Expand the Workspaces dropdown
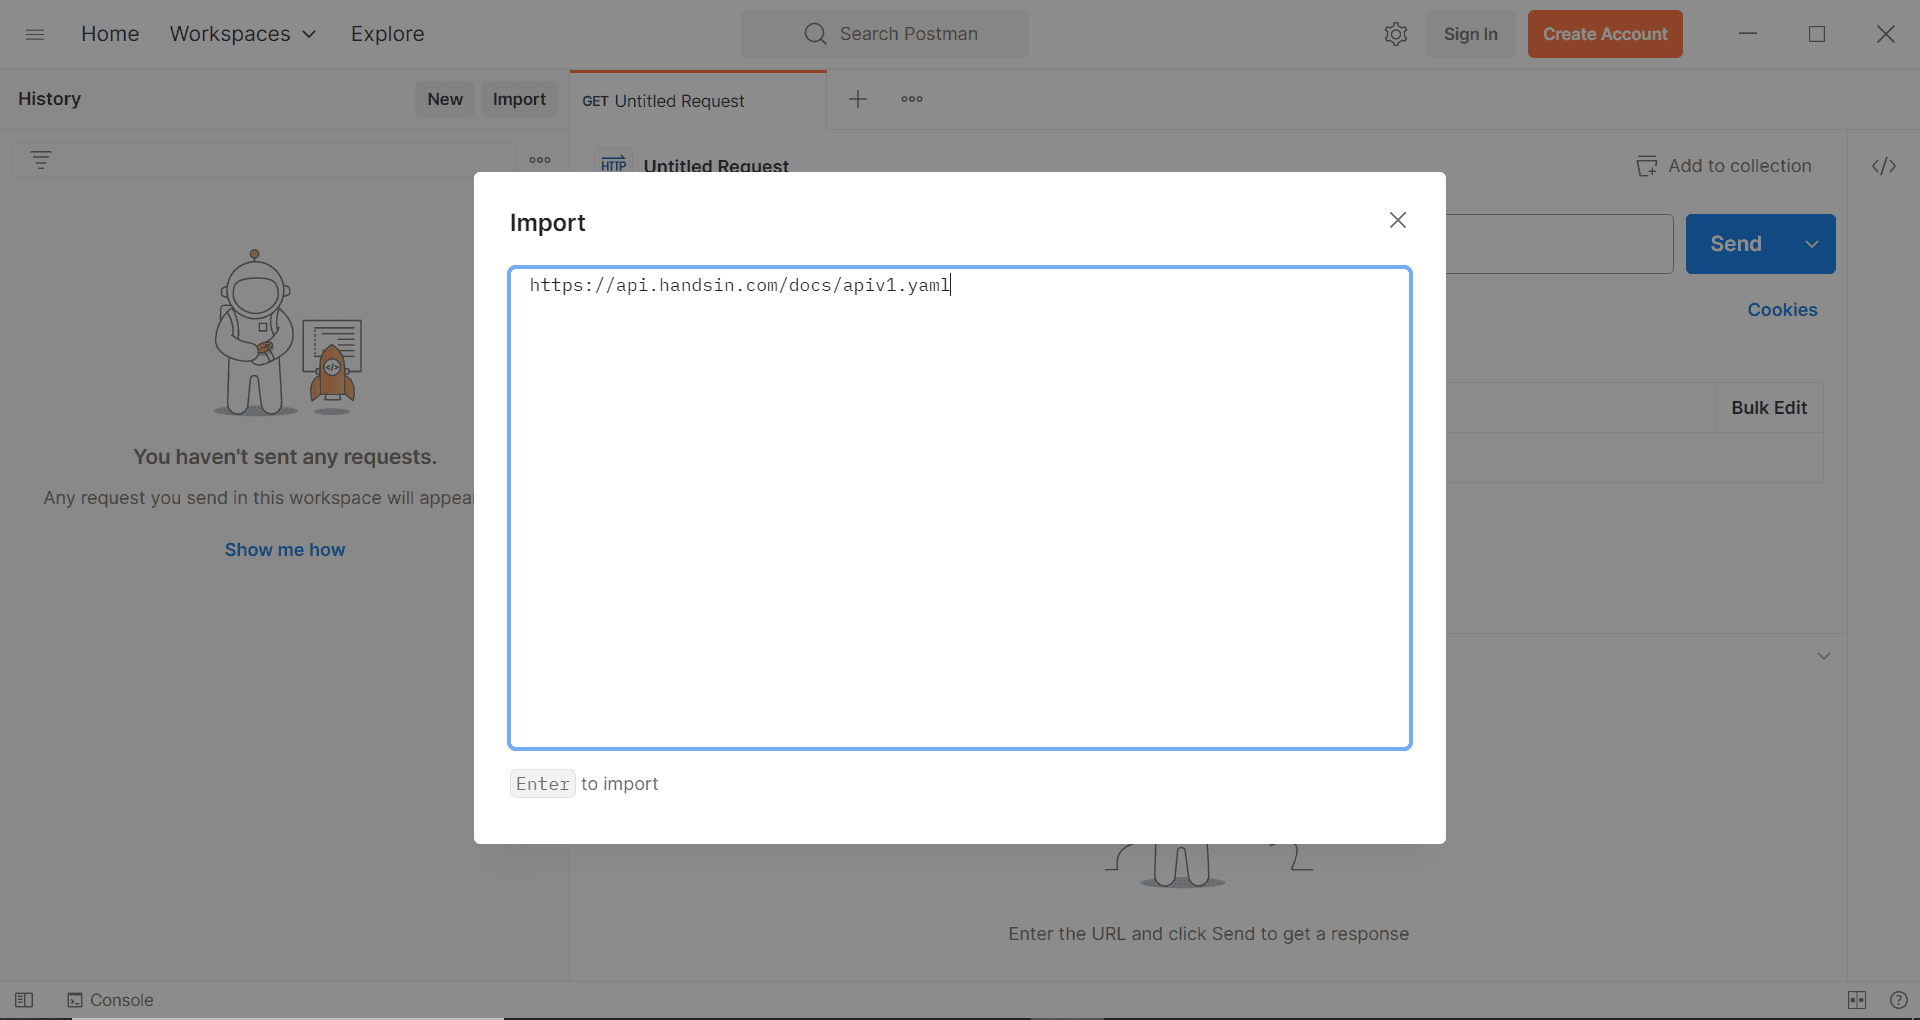Image resolution: width=1920 pixels, height=1020 pixels. click(x=243, y=34)
